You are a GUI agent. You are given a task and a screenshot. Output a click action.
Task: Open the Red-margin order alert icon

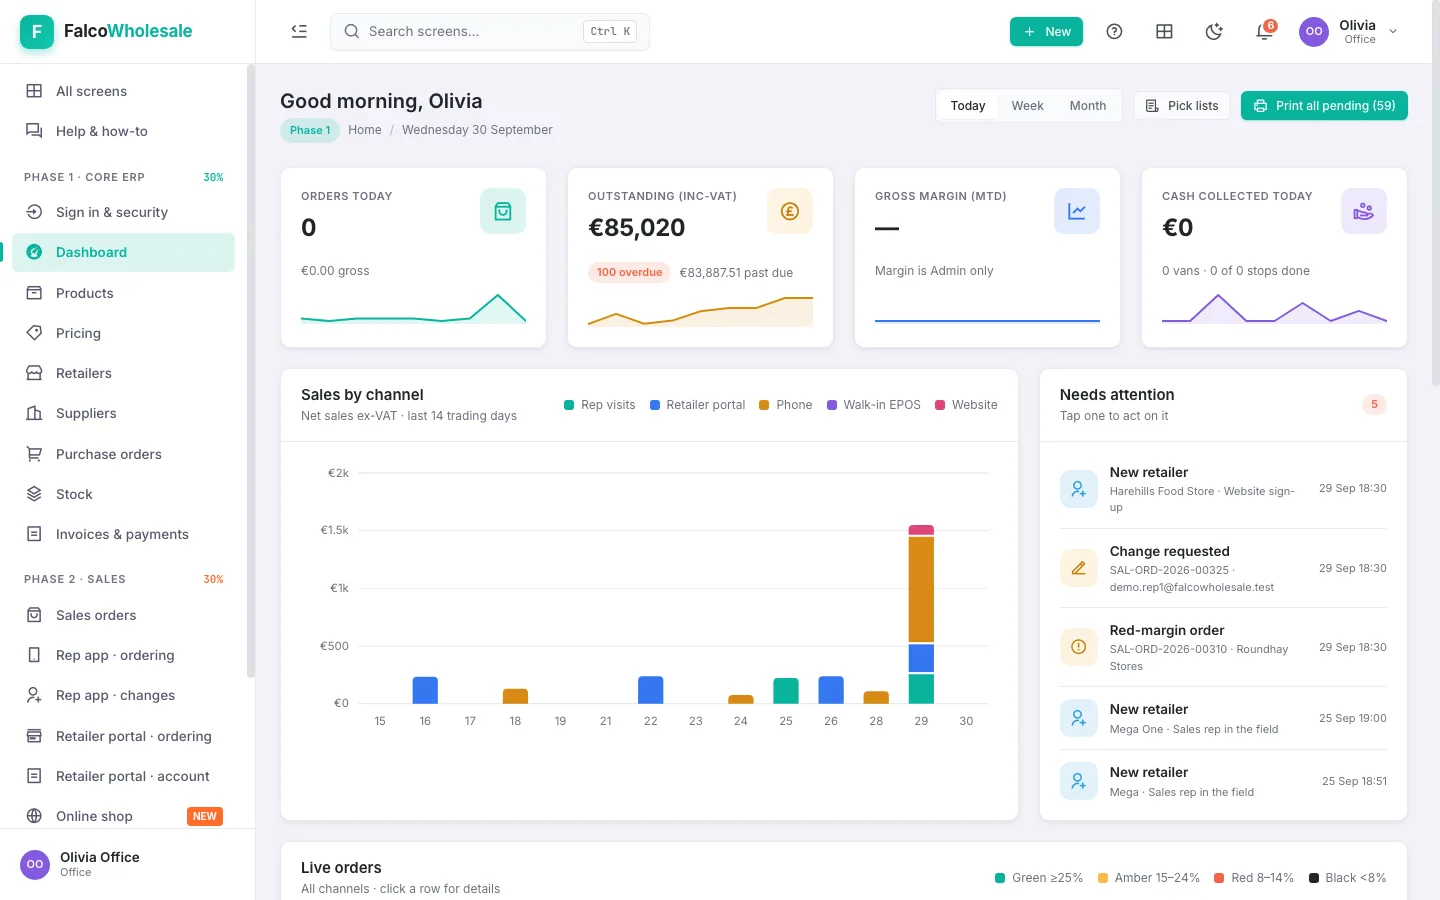click(1079, 647)
